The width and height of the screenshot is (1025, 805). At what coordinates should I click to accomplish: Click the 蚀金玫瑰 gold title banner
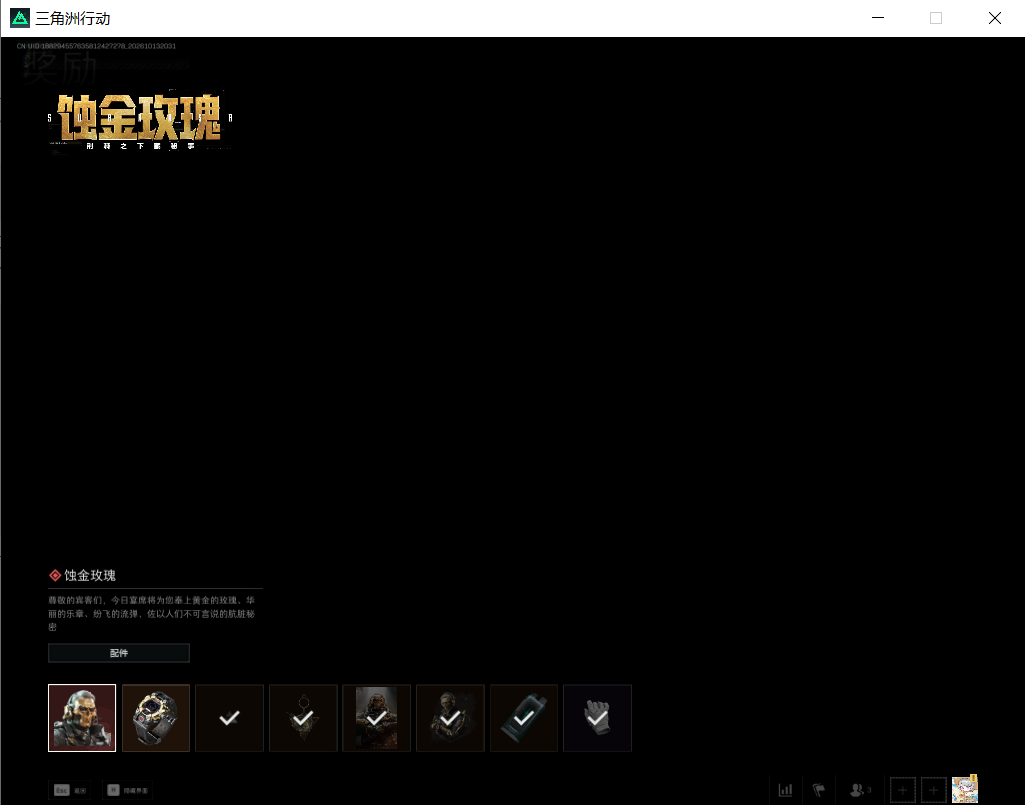(140, 120)
